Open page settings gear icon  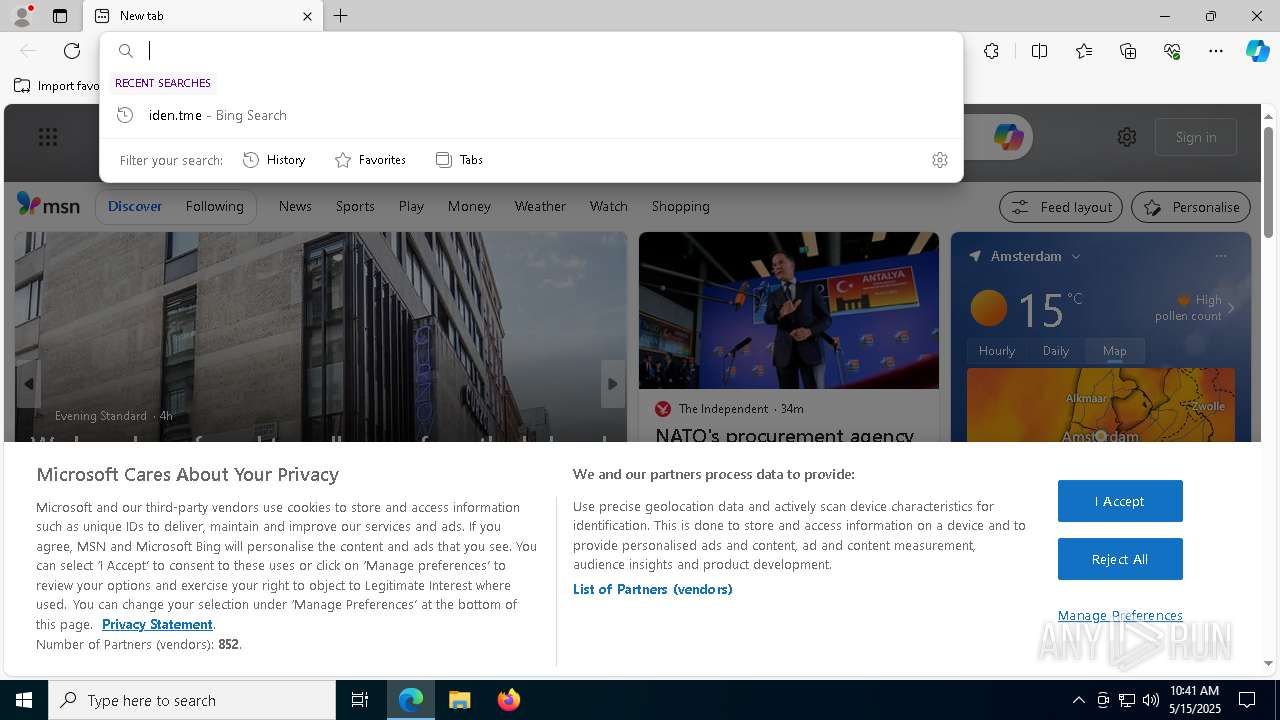pos(1127,137)
